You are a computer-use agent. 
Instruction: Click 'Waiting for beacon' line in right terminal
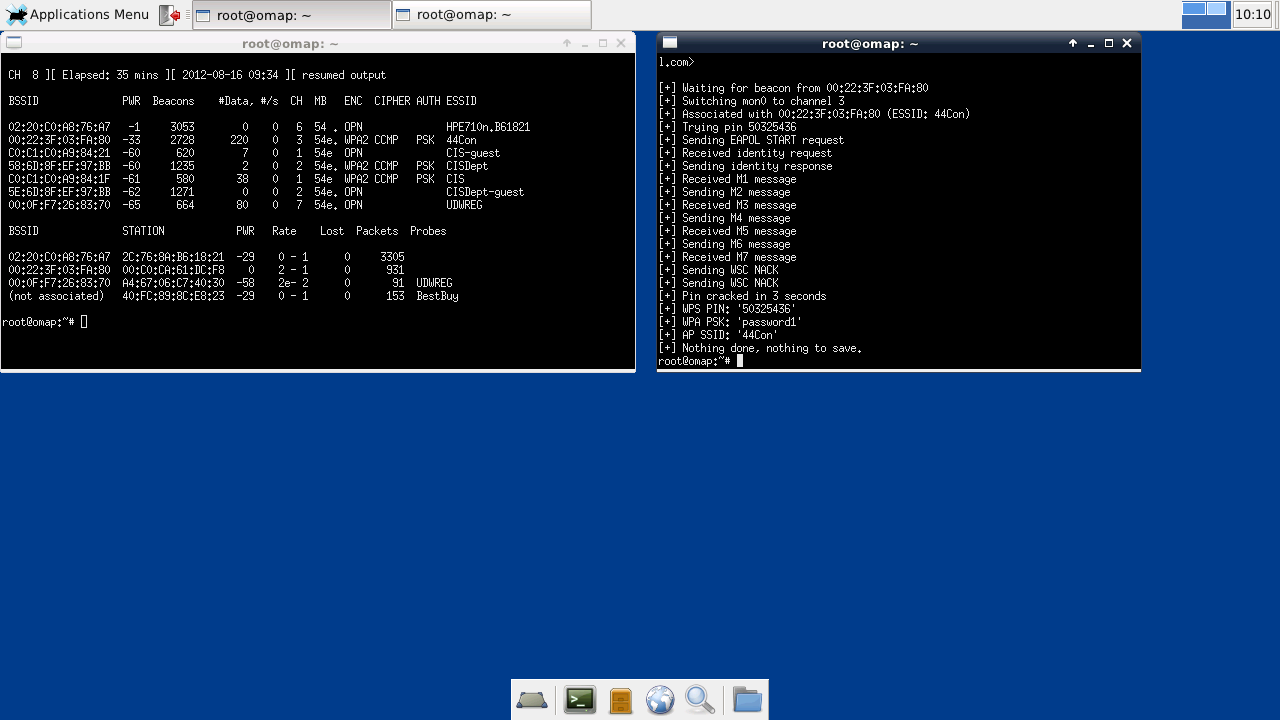pyautogui.click(x=793, y=88)
